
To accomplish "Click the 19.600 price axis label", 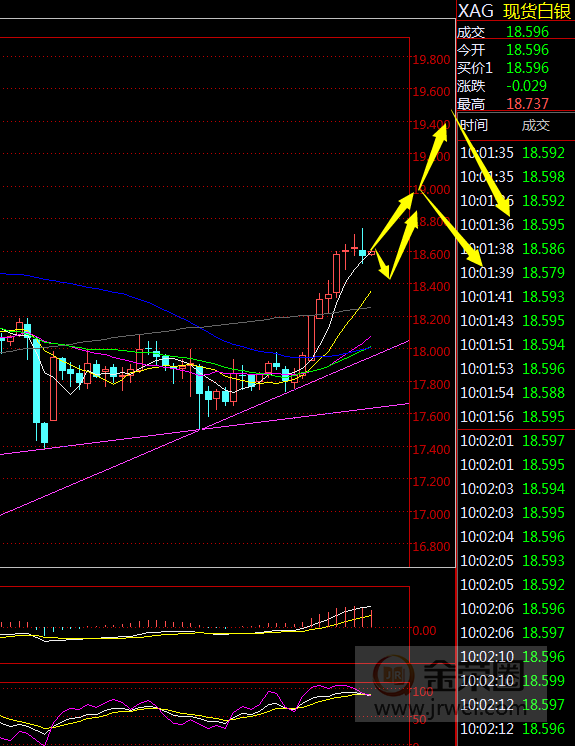I will (x=431, y=92).
